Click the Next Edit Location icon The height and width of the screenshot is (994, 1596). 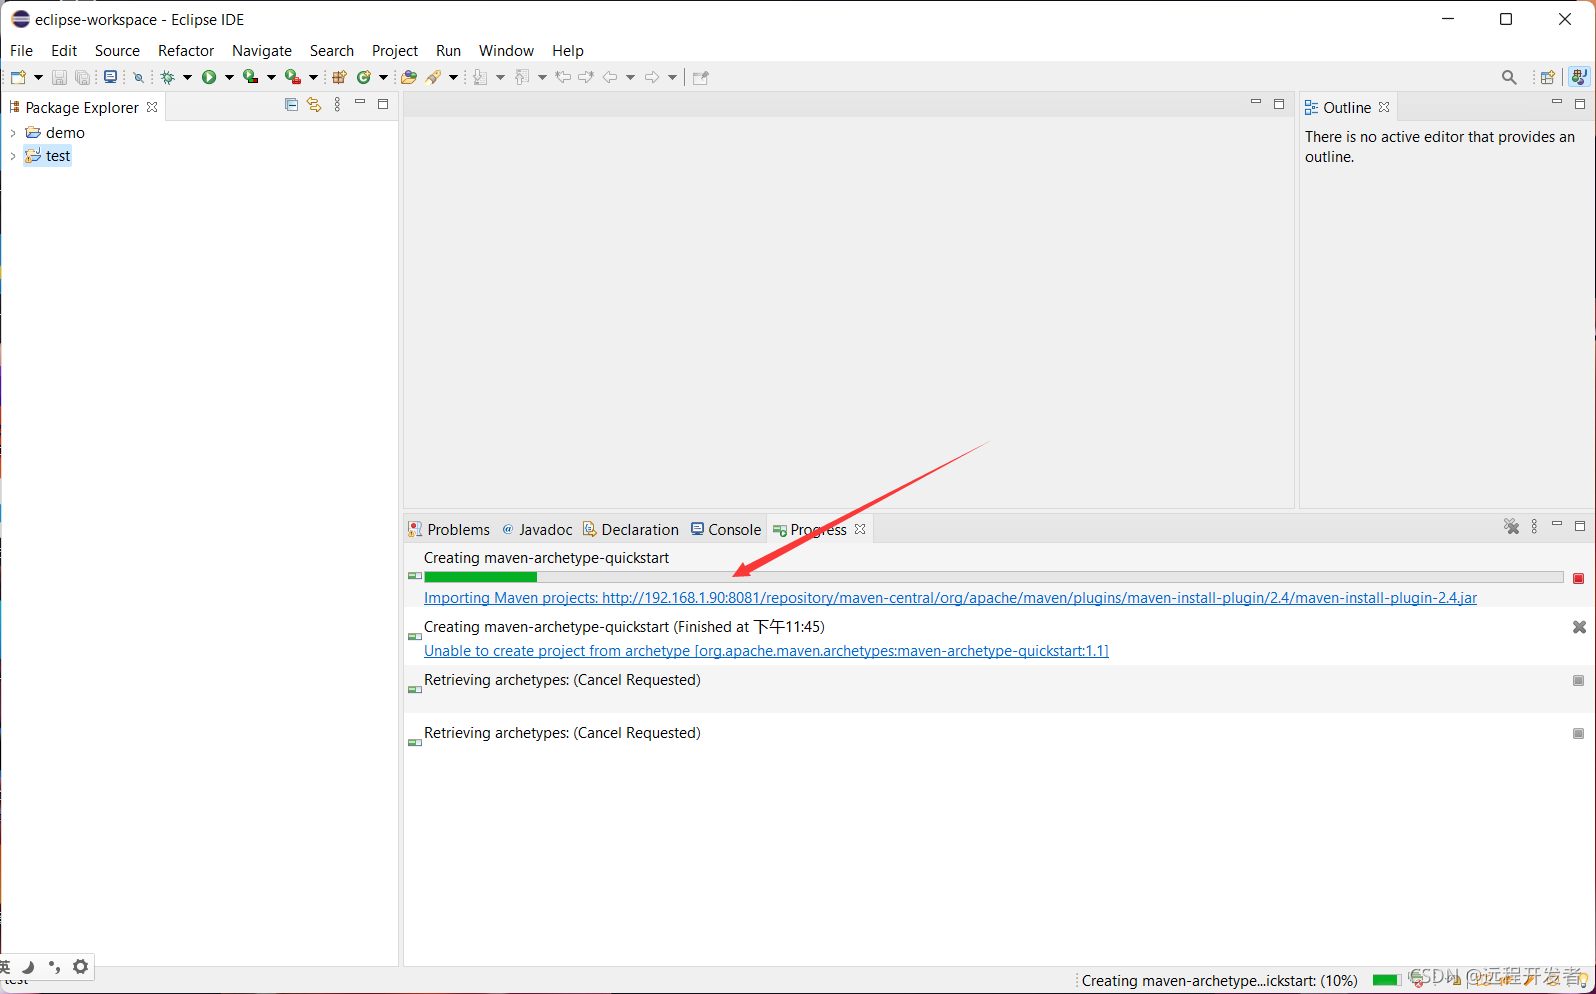586,77
